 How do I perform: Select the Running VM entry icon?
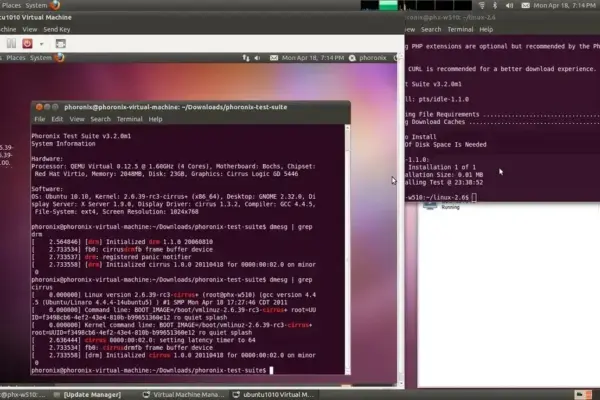coord(430,206)
